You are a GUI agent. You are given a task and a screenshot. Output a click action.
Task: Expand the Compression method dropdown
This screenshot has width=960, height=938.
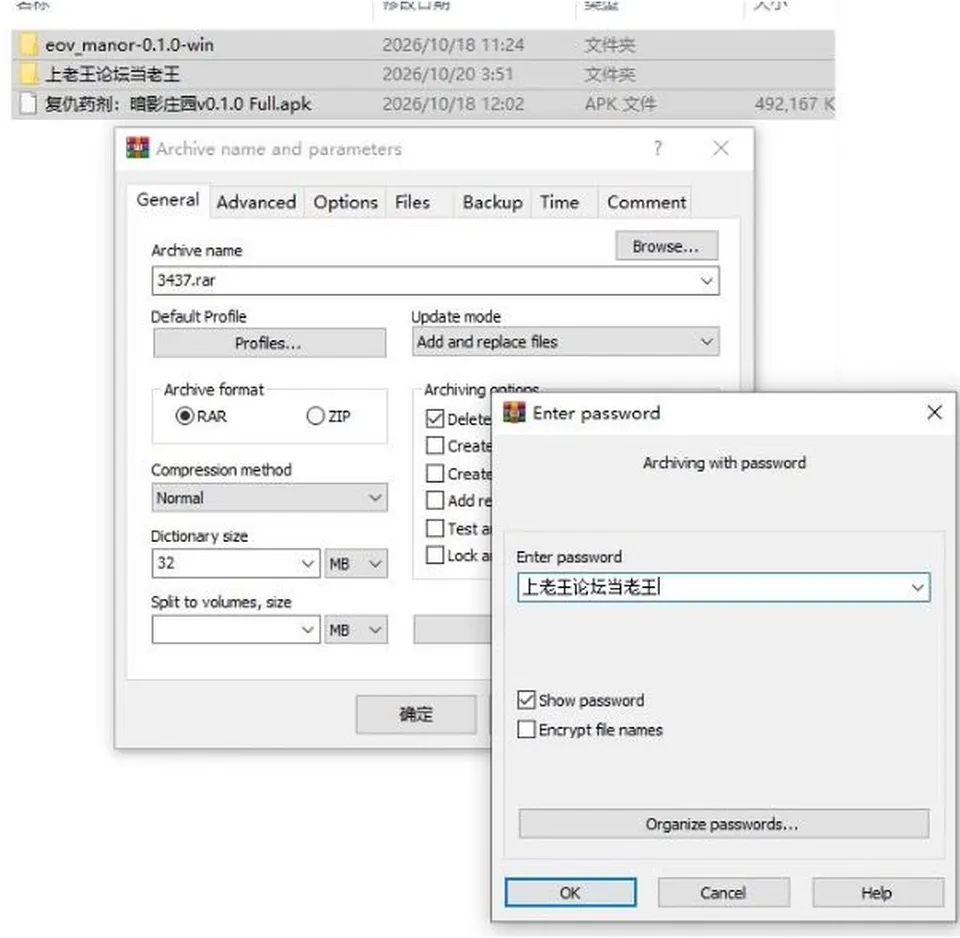coord(269,497)
